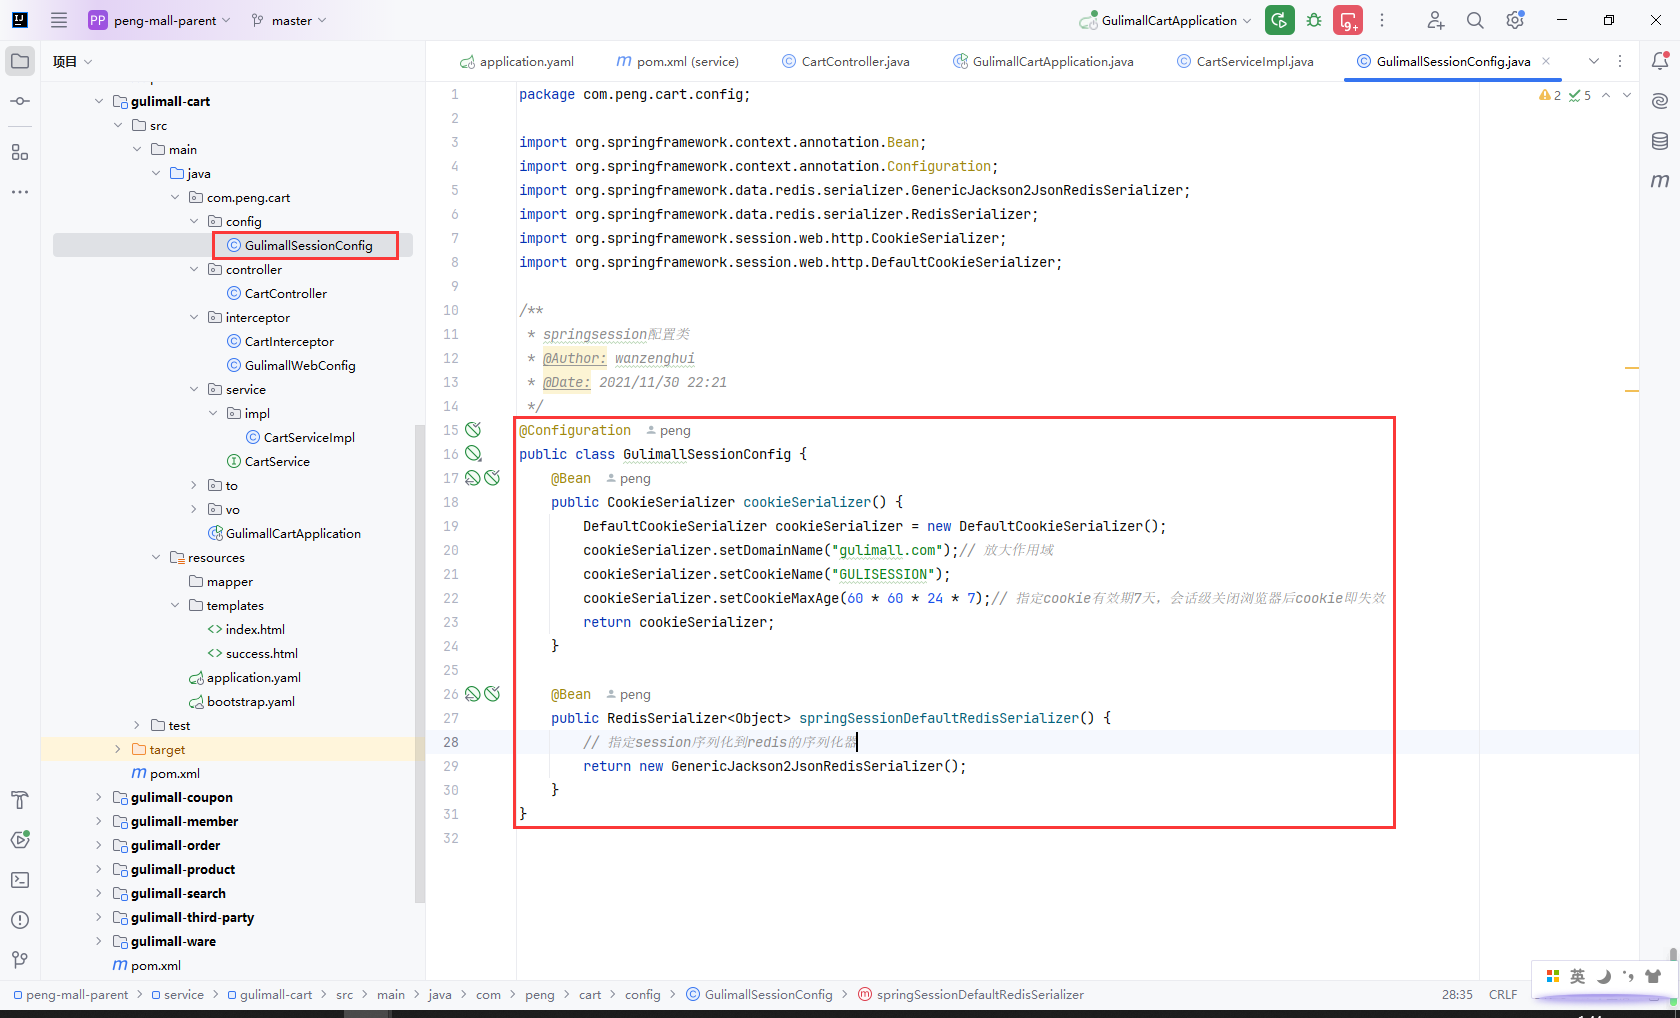The height and width of the screenshot is (1018, 1680).
Task: Debug GulimallCartApplication with bug icon
Action: (1314, 20)
